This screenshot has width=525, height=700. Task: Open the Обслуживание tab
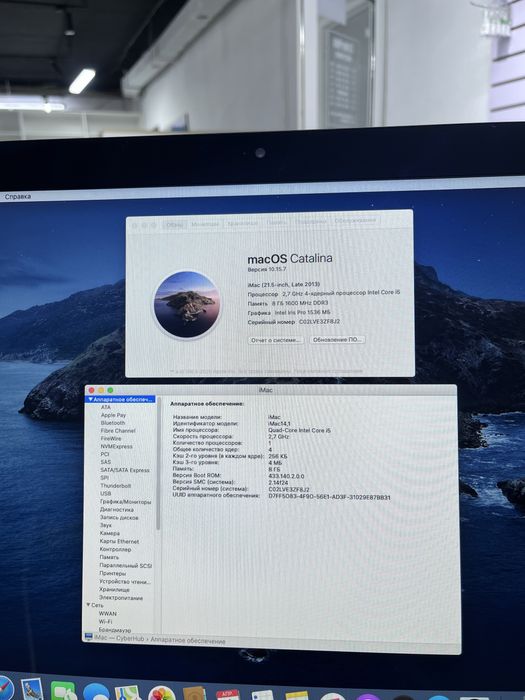tap(355, 220)
